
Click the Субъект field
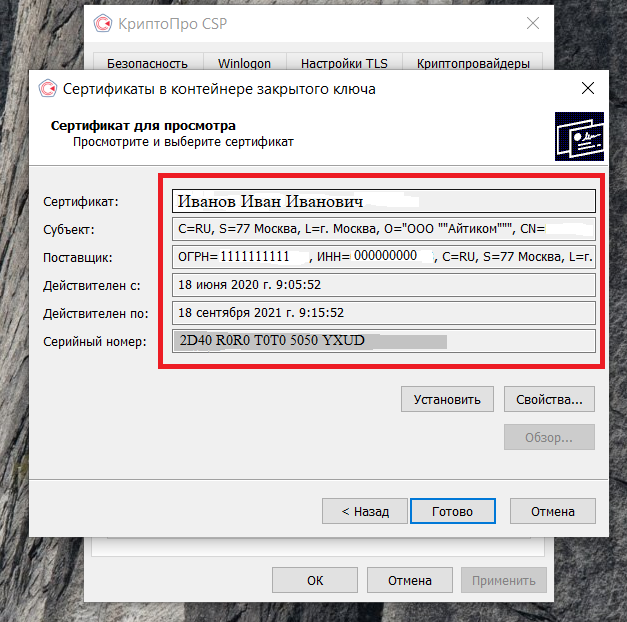coord(384,229)
